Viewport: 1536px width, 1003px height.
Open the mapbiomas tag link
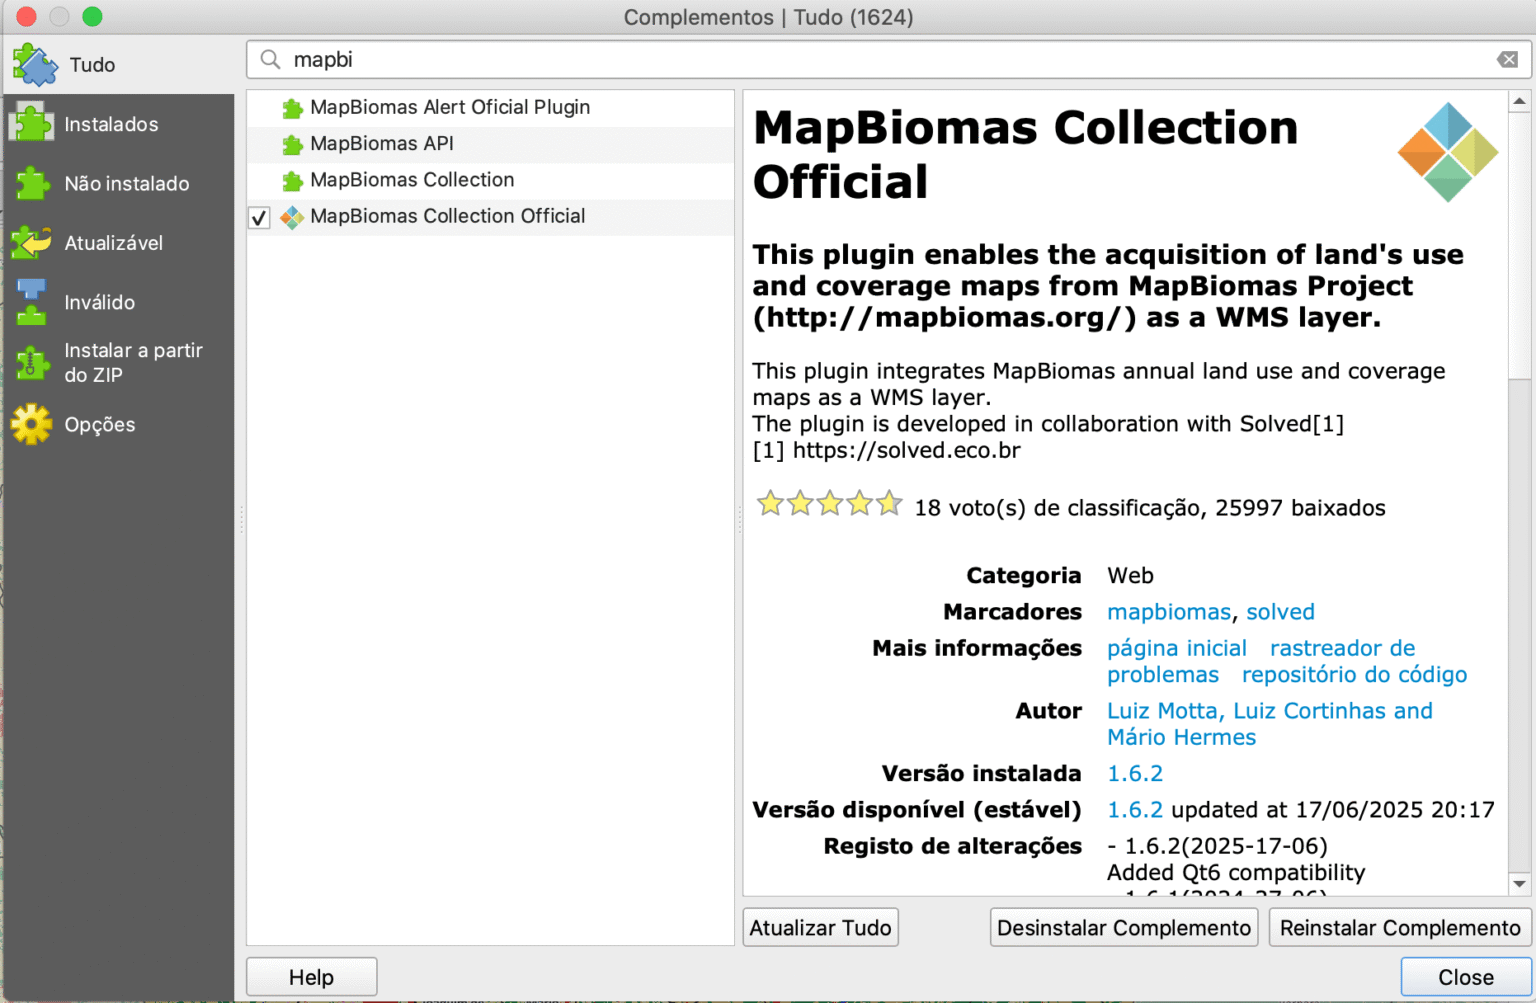point(1168,611)
